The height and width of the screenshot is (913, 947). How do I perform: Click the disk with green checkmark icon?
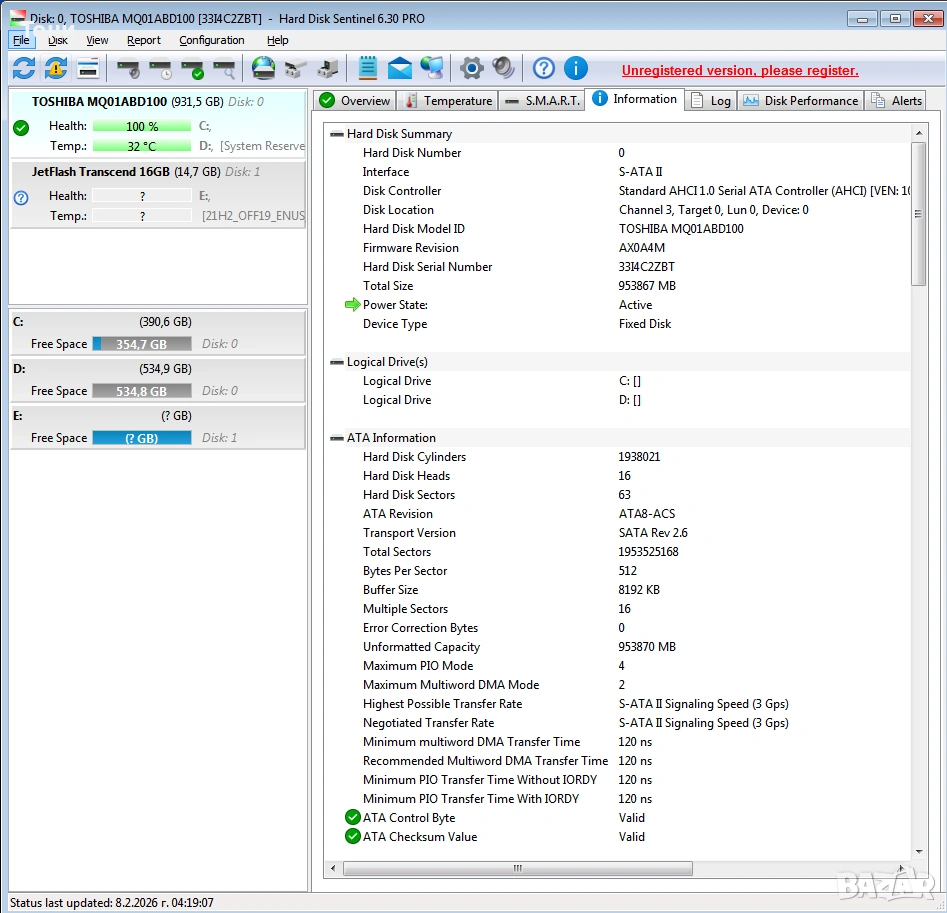pos(192,69)
